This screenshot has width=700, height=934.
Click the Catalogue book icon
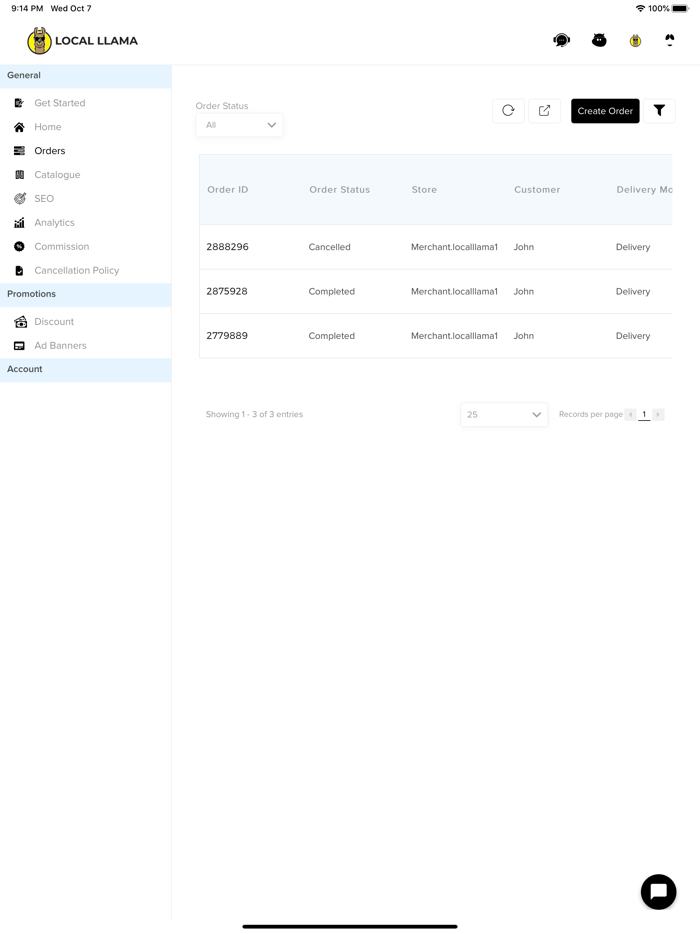19,175
